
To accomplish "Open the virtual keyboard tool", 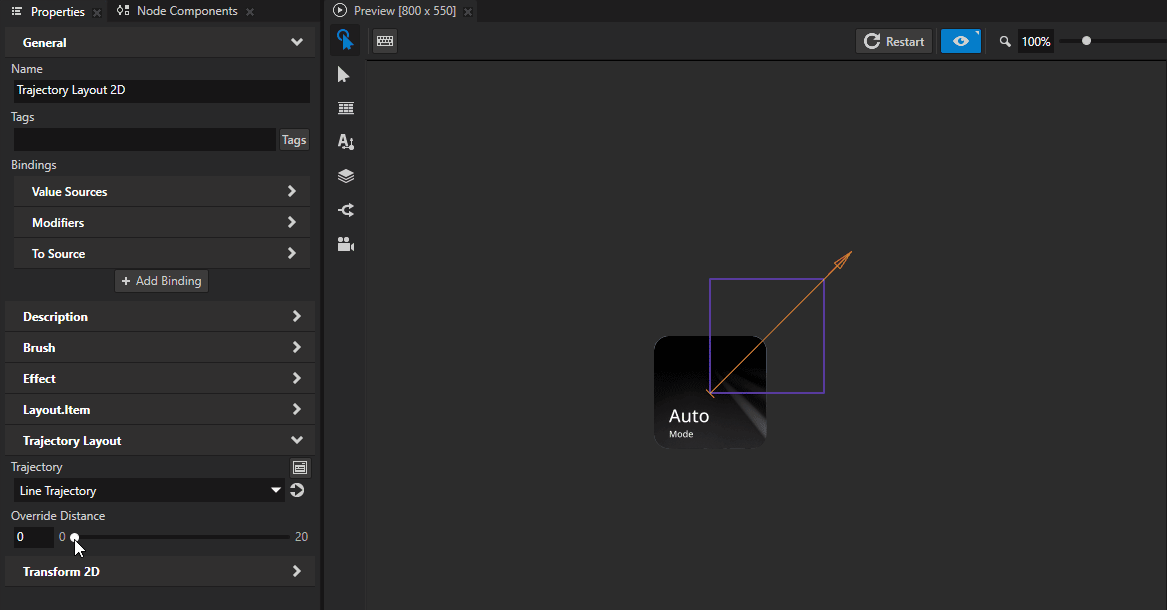I will pyautogui.click(x=384, y=40).
